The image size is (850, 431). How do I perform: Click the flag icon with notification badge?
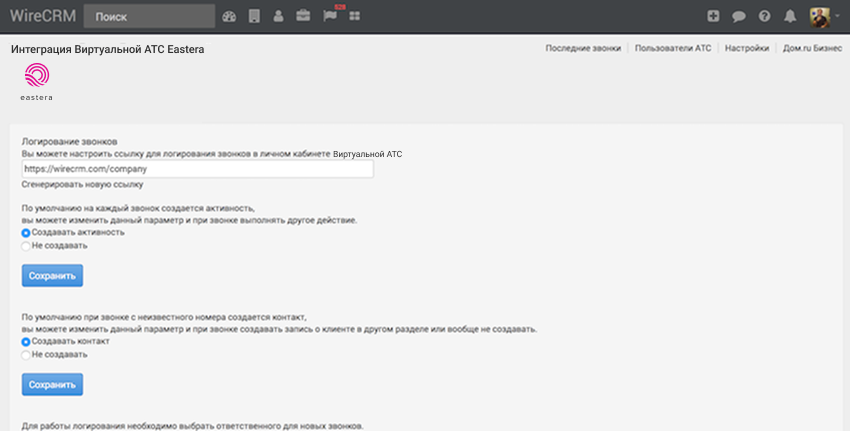point(330,16)
